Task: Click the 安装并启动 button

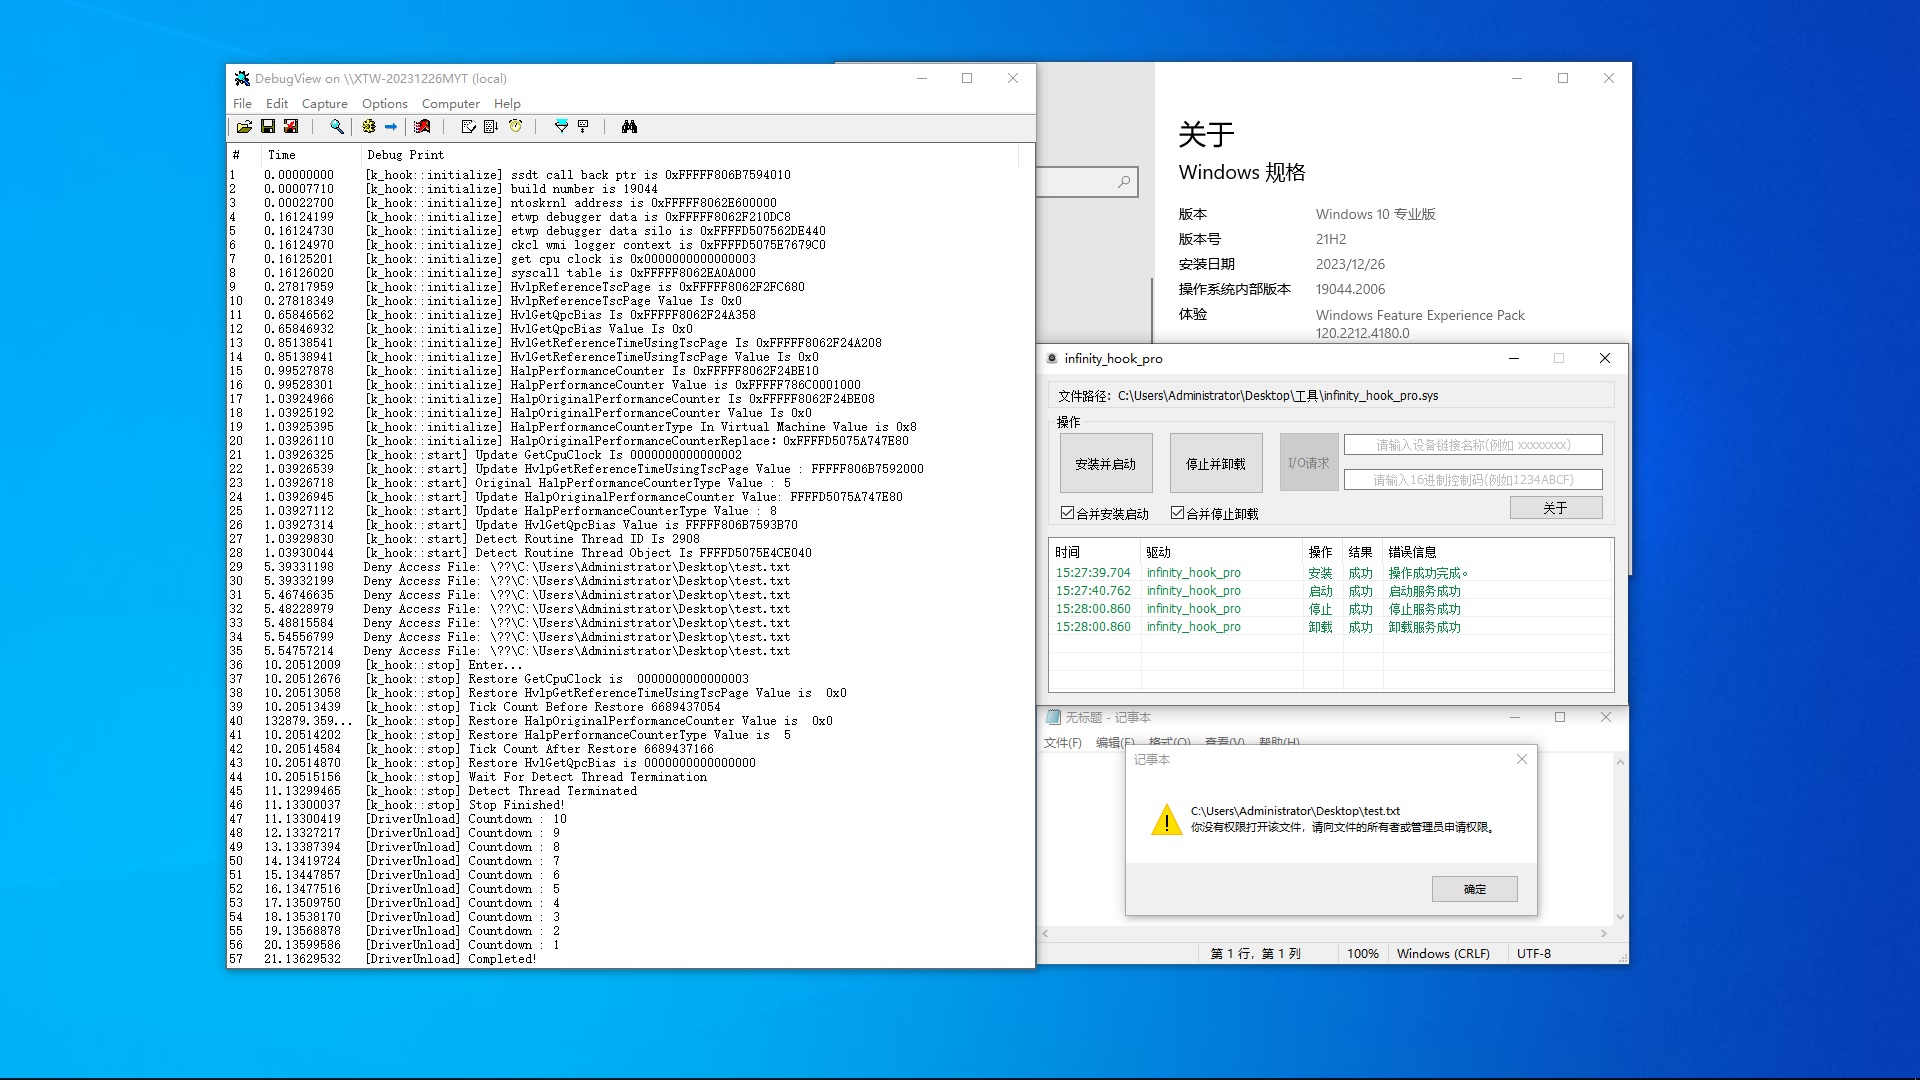Action: coord(1106,464)
